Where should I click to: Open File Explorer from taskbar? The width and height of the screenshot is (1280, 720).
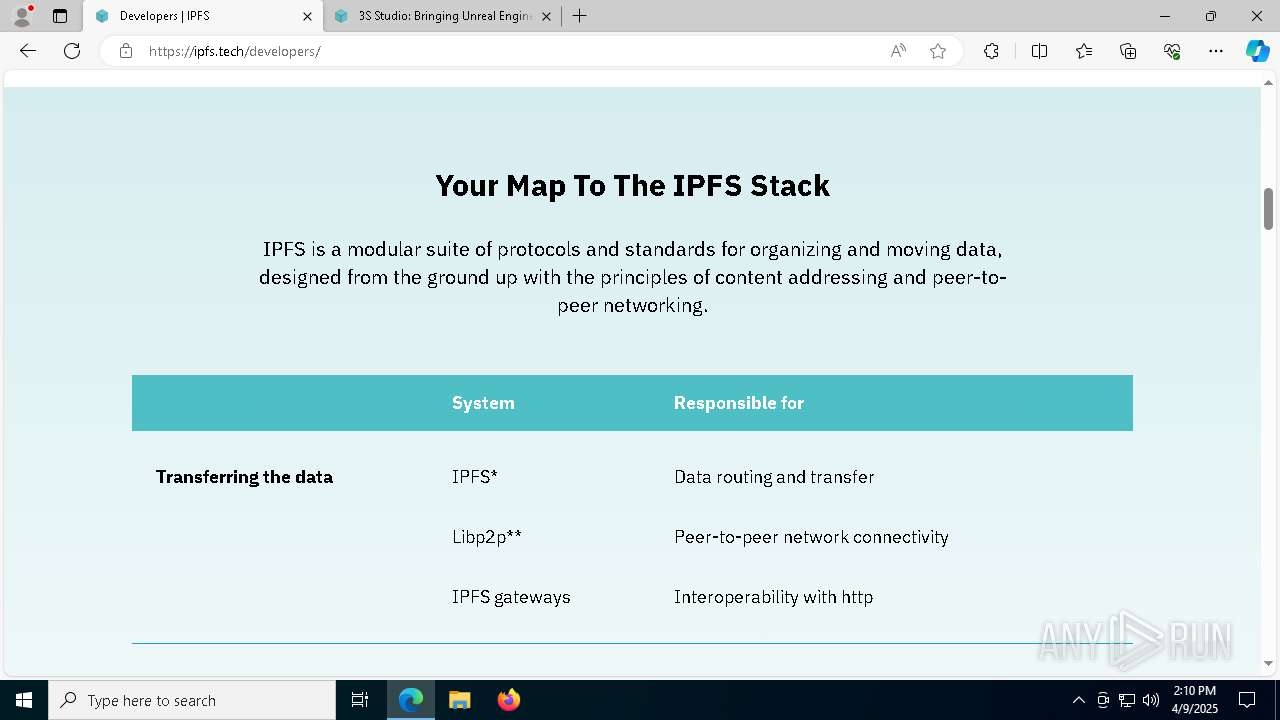459,700
